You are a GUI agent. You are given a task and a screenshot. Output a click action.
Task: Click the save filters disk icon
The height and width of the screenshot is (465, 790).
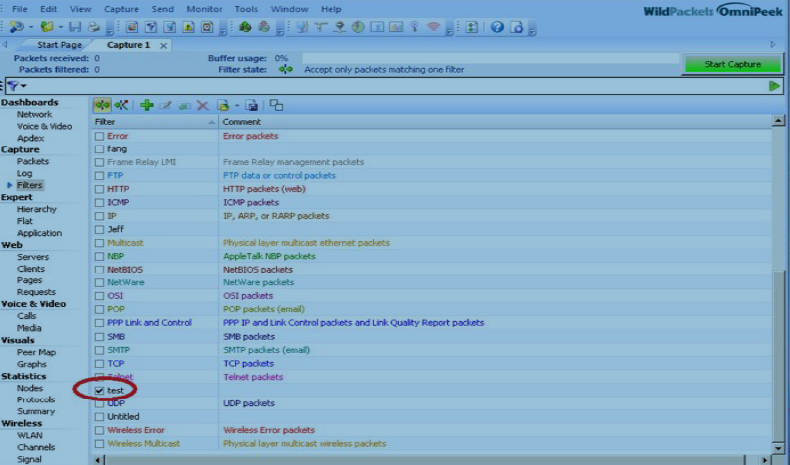(x=252, y=105)
